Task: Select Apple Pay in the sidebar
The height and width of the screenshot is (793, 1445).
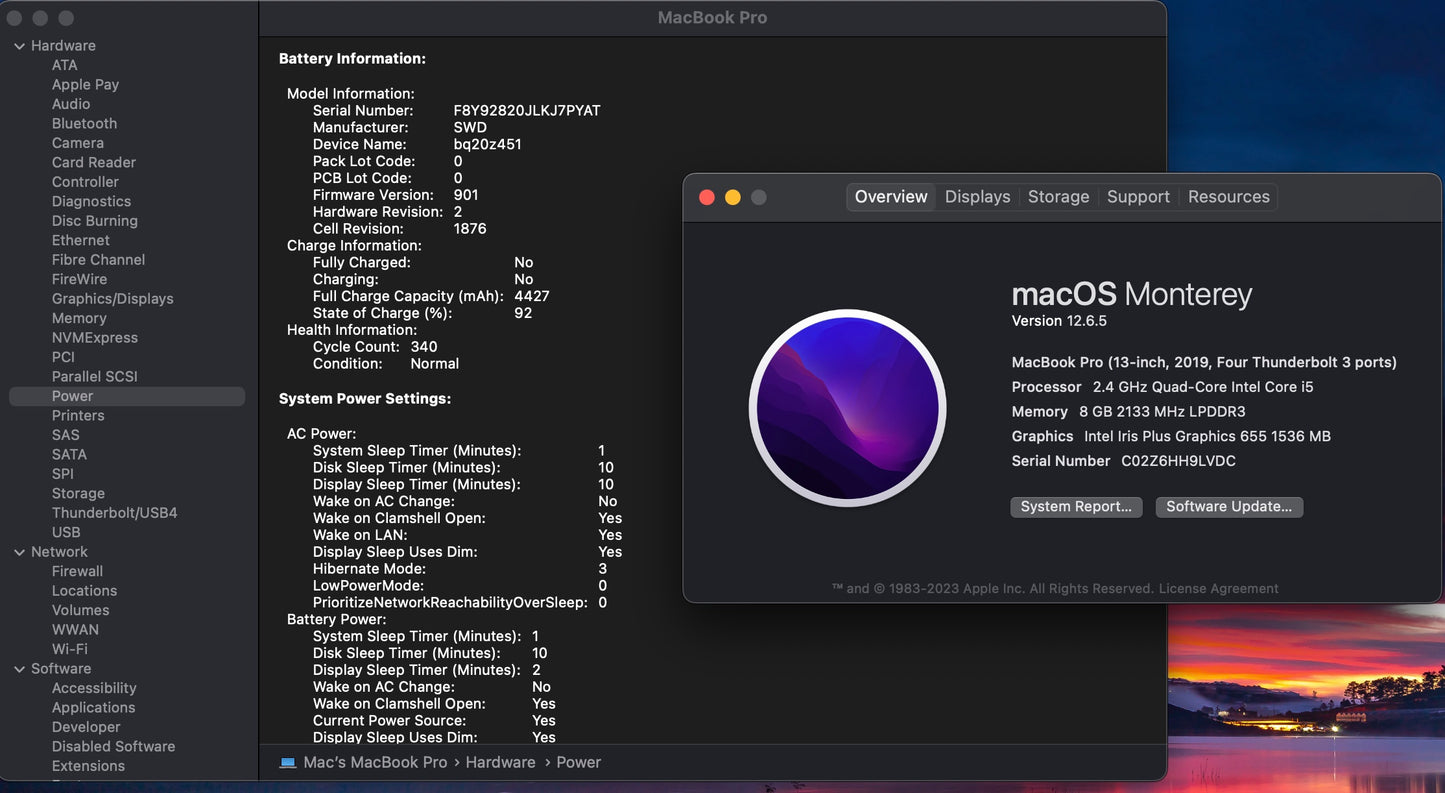Action: pyautogui.click(x=85, y=85)
